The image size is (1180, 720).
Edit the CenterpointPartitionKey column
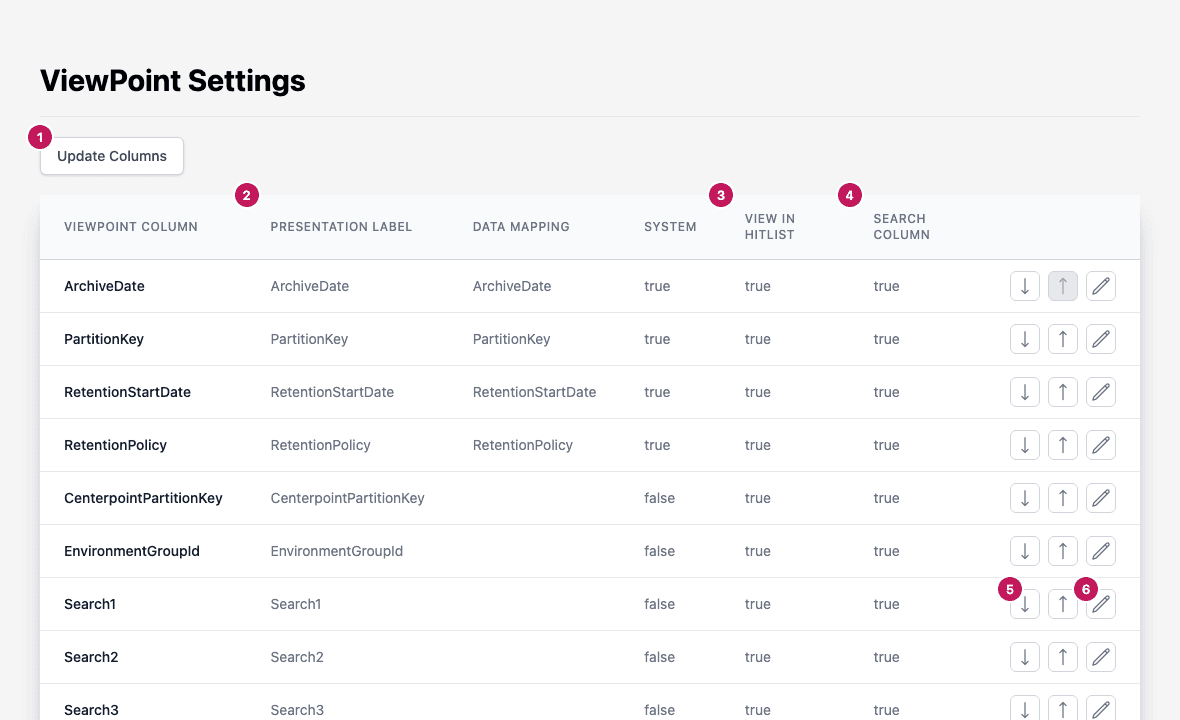click(1100, 498)
